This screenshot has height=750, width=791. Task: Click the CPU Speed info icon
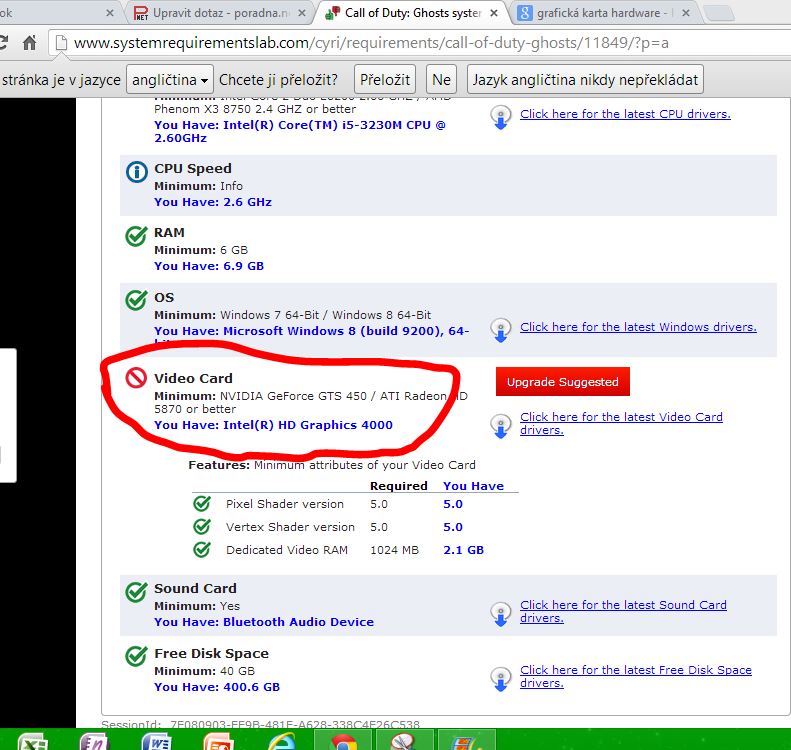(136, 172)
